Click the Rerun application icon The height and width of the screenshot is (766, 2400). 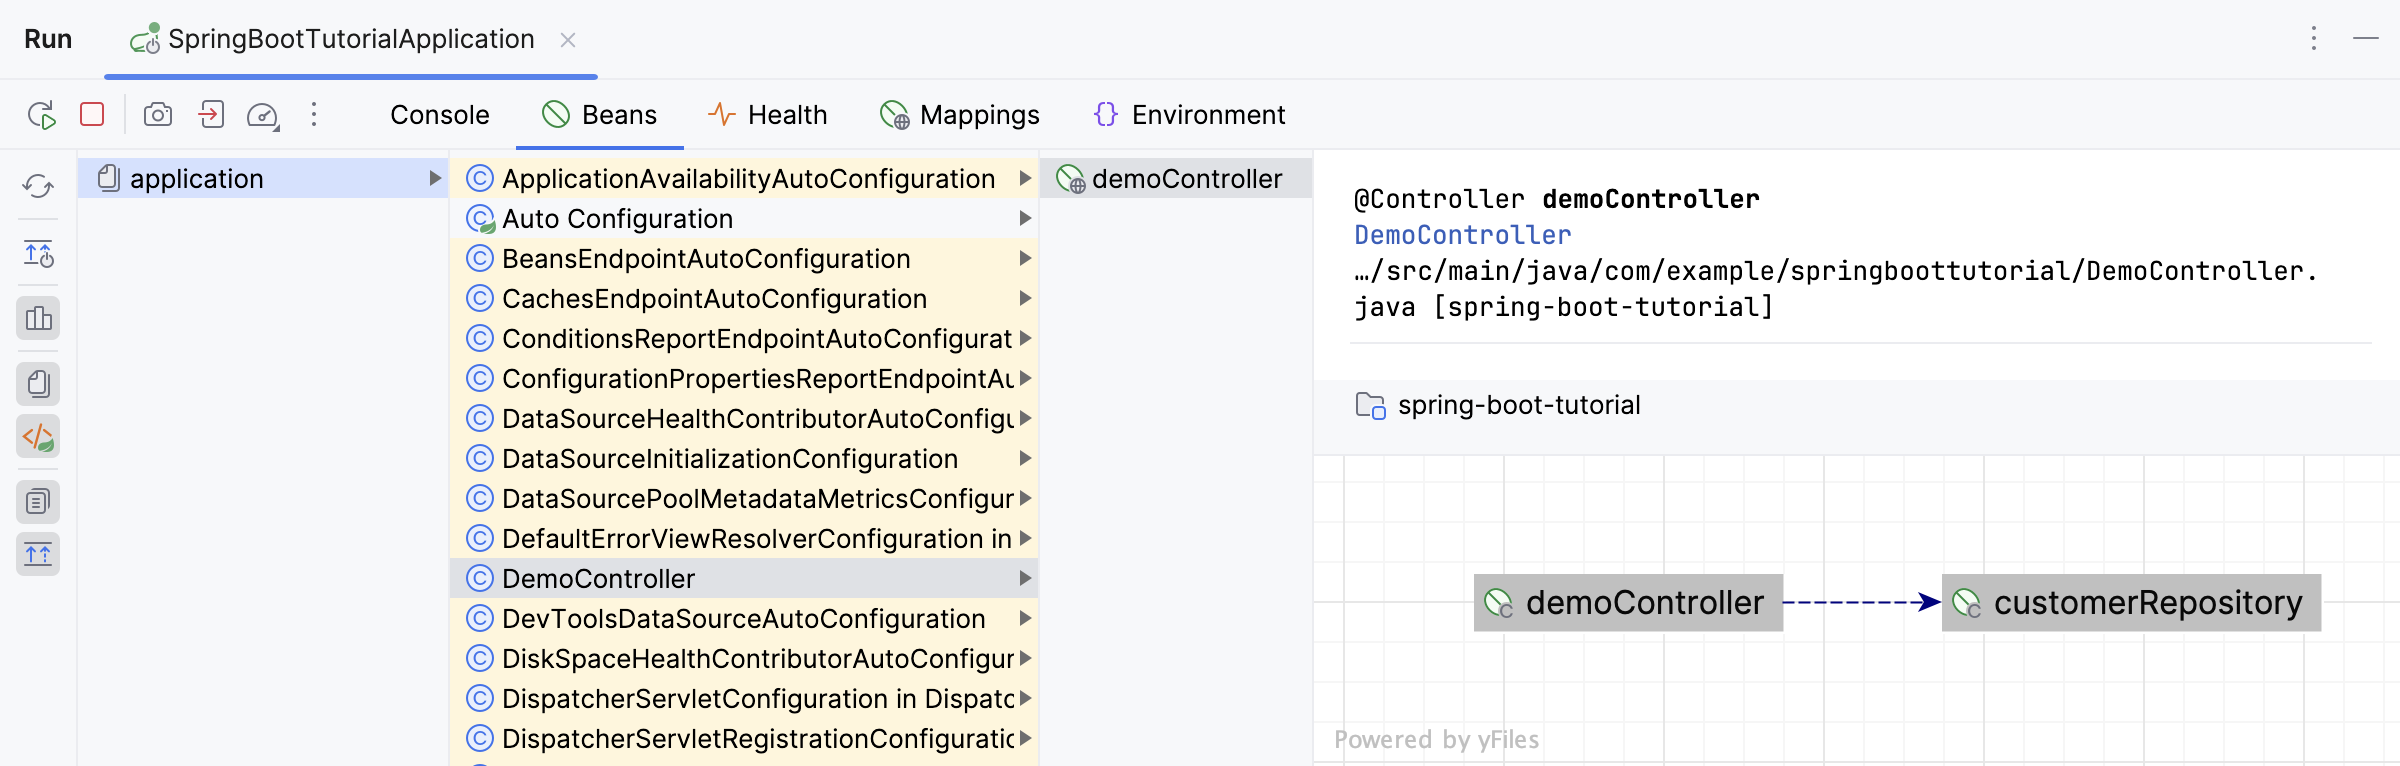(41, 115)
